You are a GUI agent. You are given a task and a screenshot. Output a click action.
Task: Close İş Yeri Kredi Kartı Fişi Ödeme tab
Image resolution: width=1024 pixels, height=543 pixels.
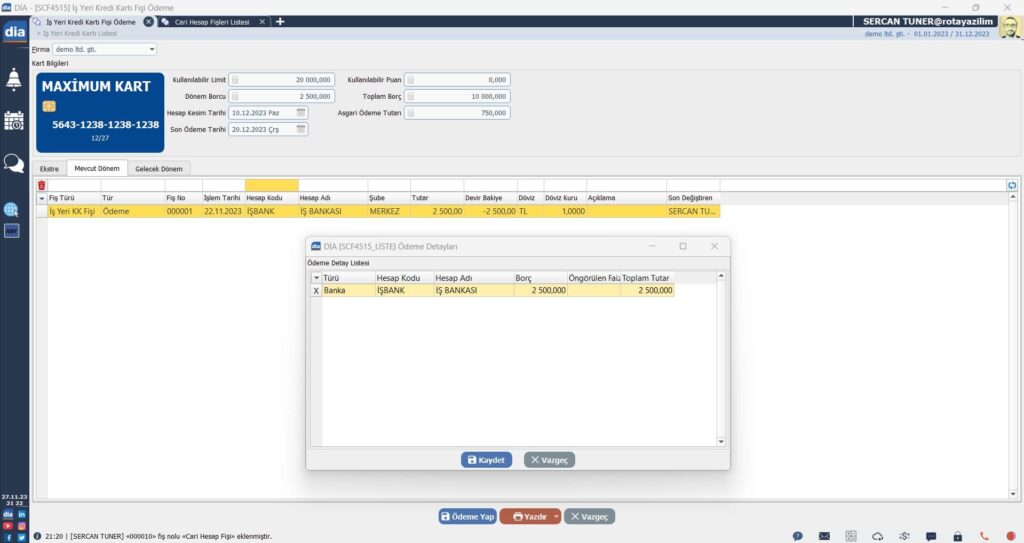click(x=148, y=22)
